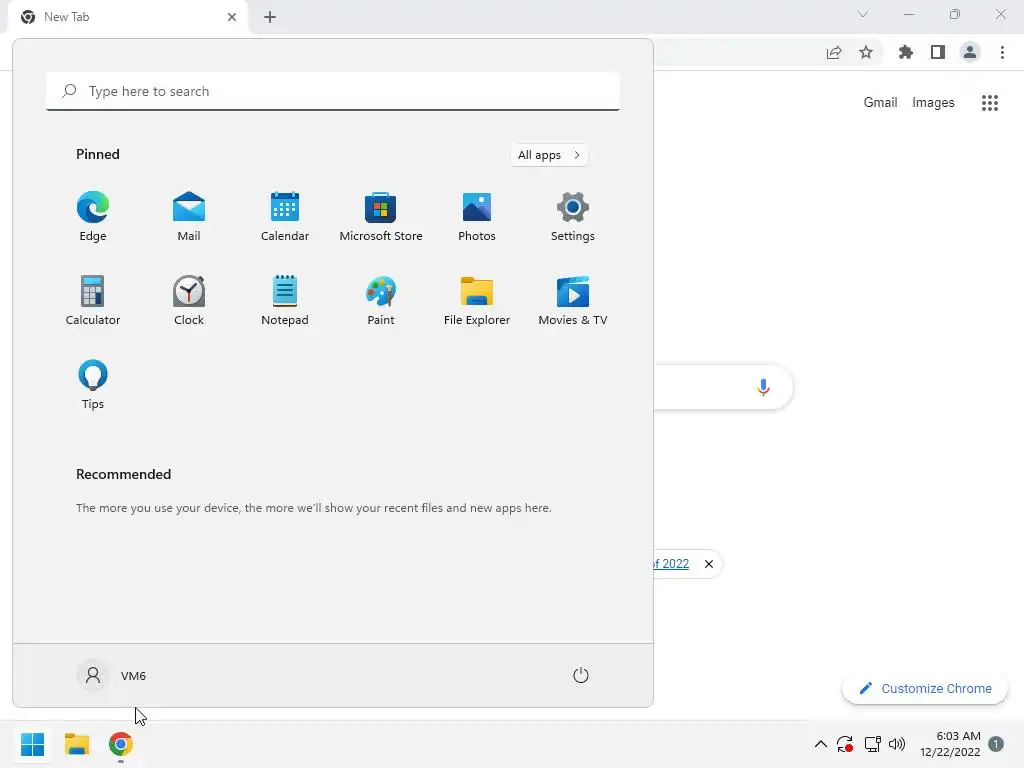The height and width of the screenshot is (768, 1024).
Task: Click the sync update tray icon
Action: (845, 744)
